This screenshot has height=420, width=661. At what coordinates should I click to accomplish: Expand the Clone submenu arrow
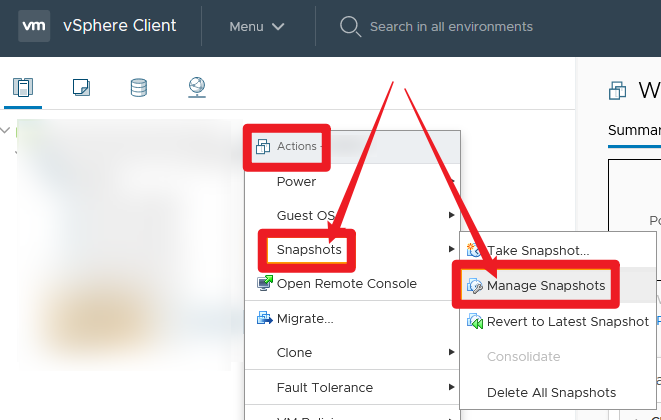pyautogui.click(x=451, y=352)
